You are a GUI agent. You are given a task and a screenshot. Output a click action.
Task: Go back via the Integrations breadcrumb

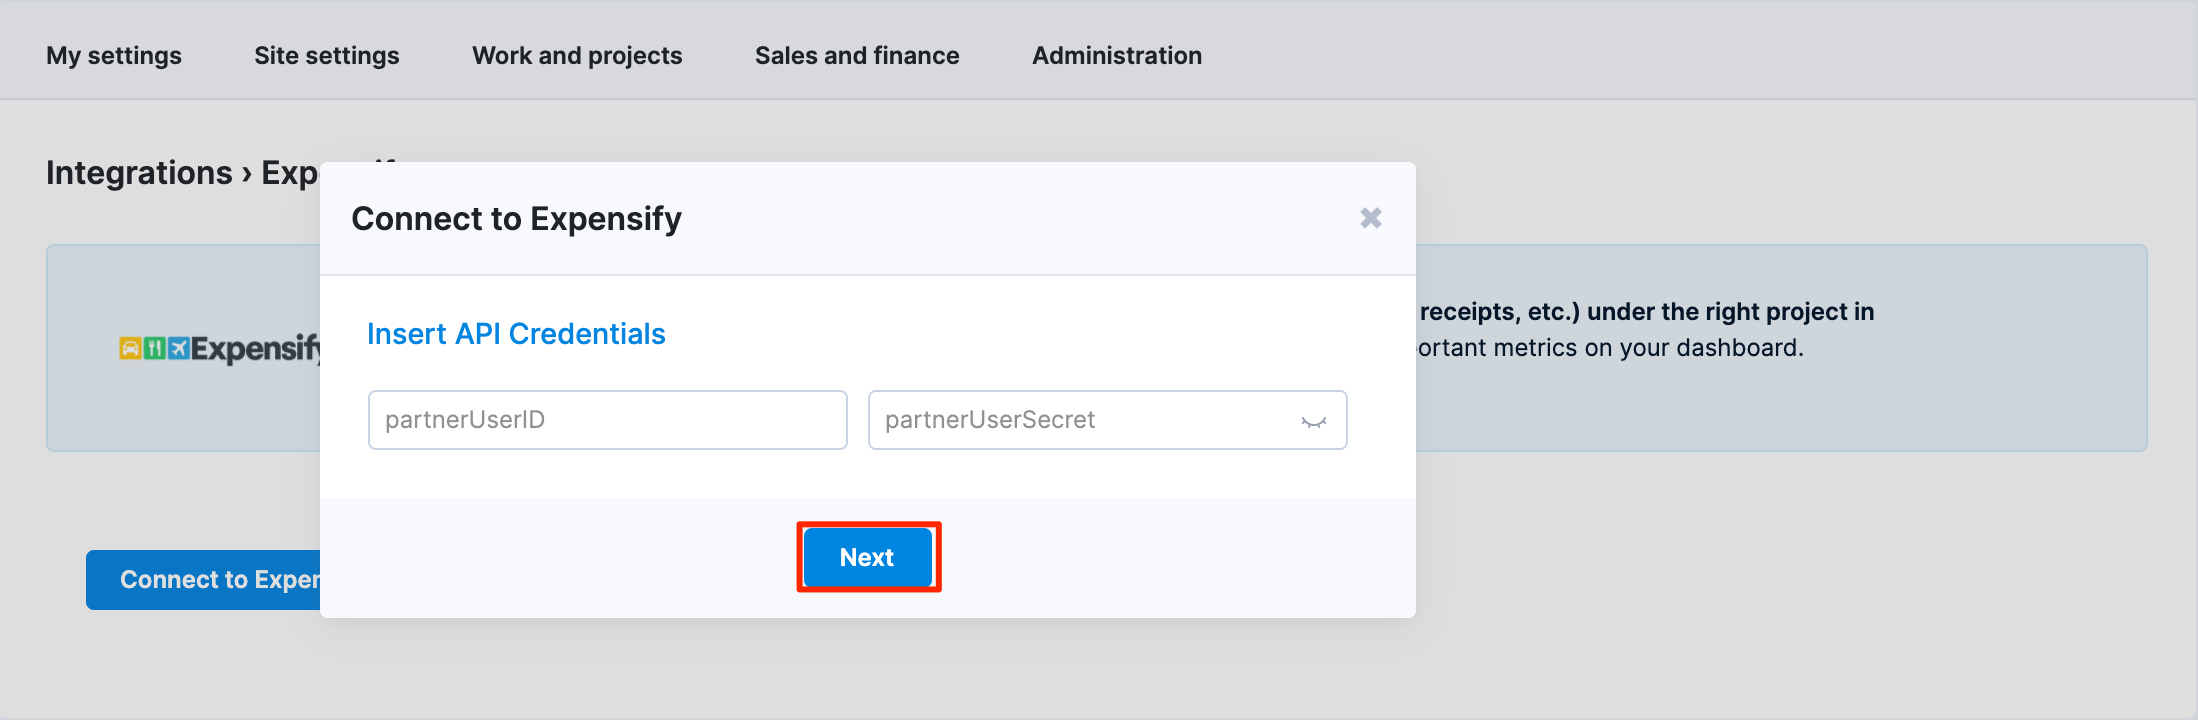(139, 172)
